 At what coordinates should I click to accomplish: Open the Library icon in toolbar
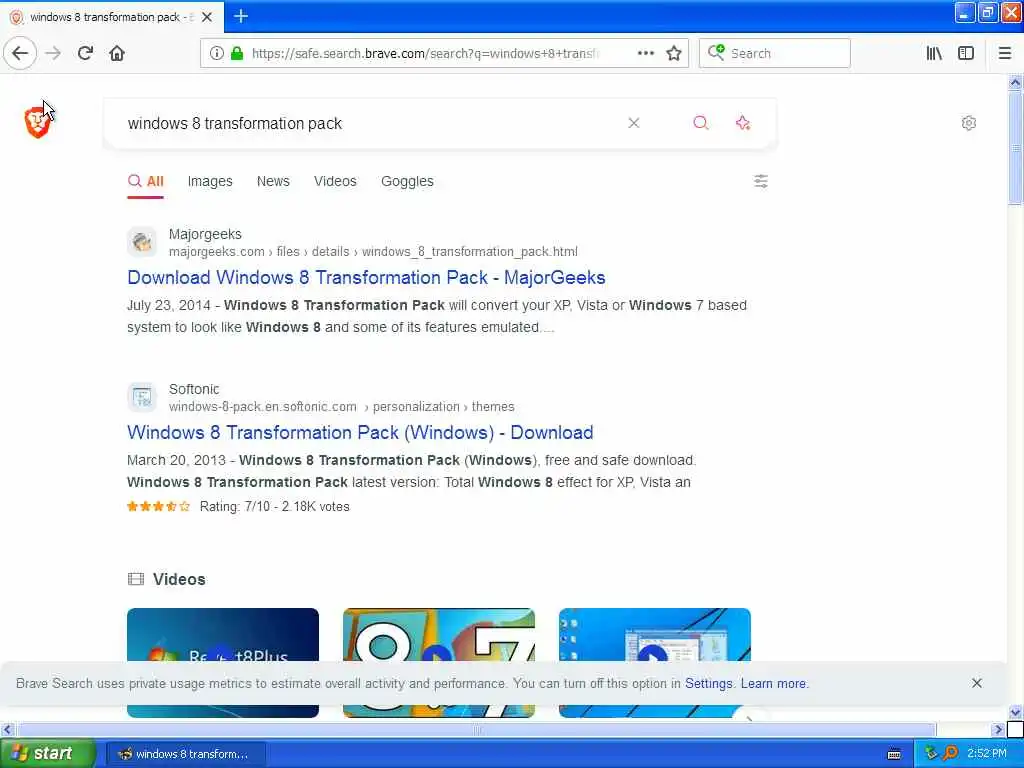click(x=934, y=53)
